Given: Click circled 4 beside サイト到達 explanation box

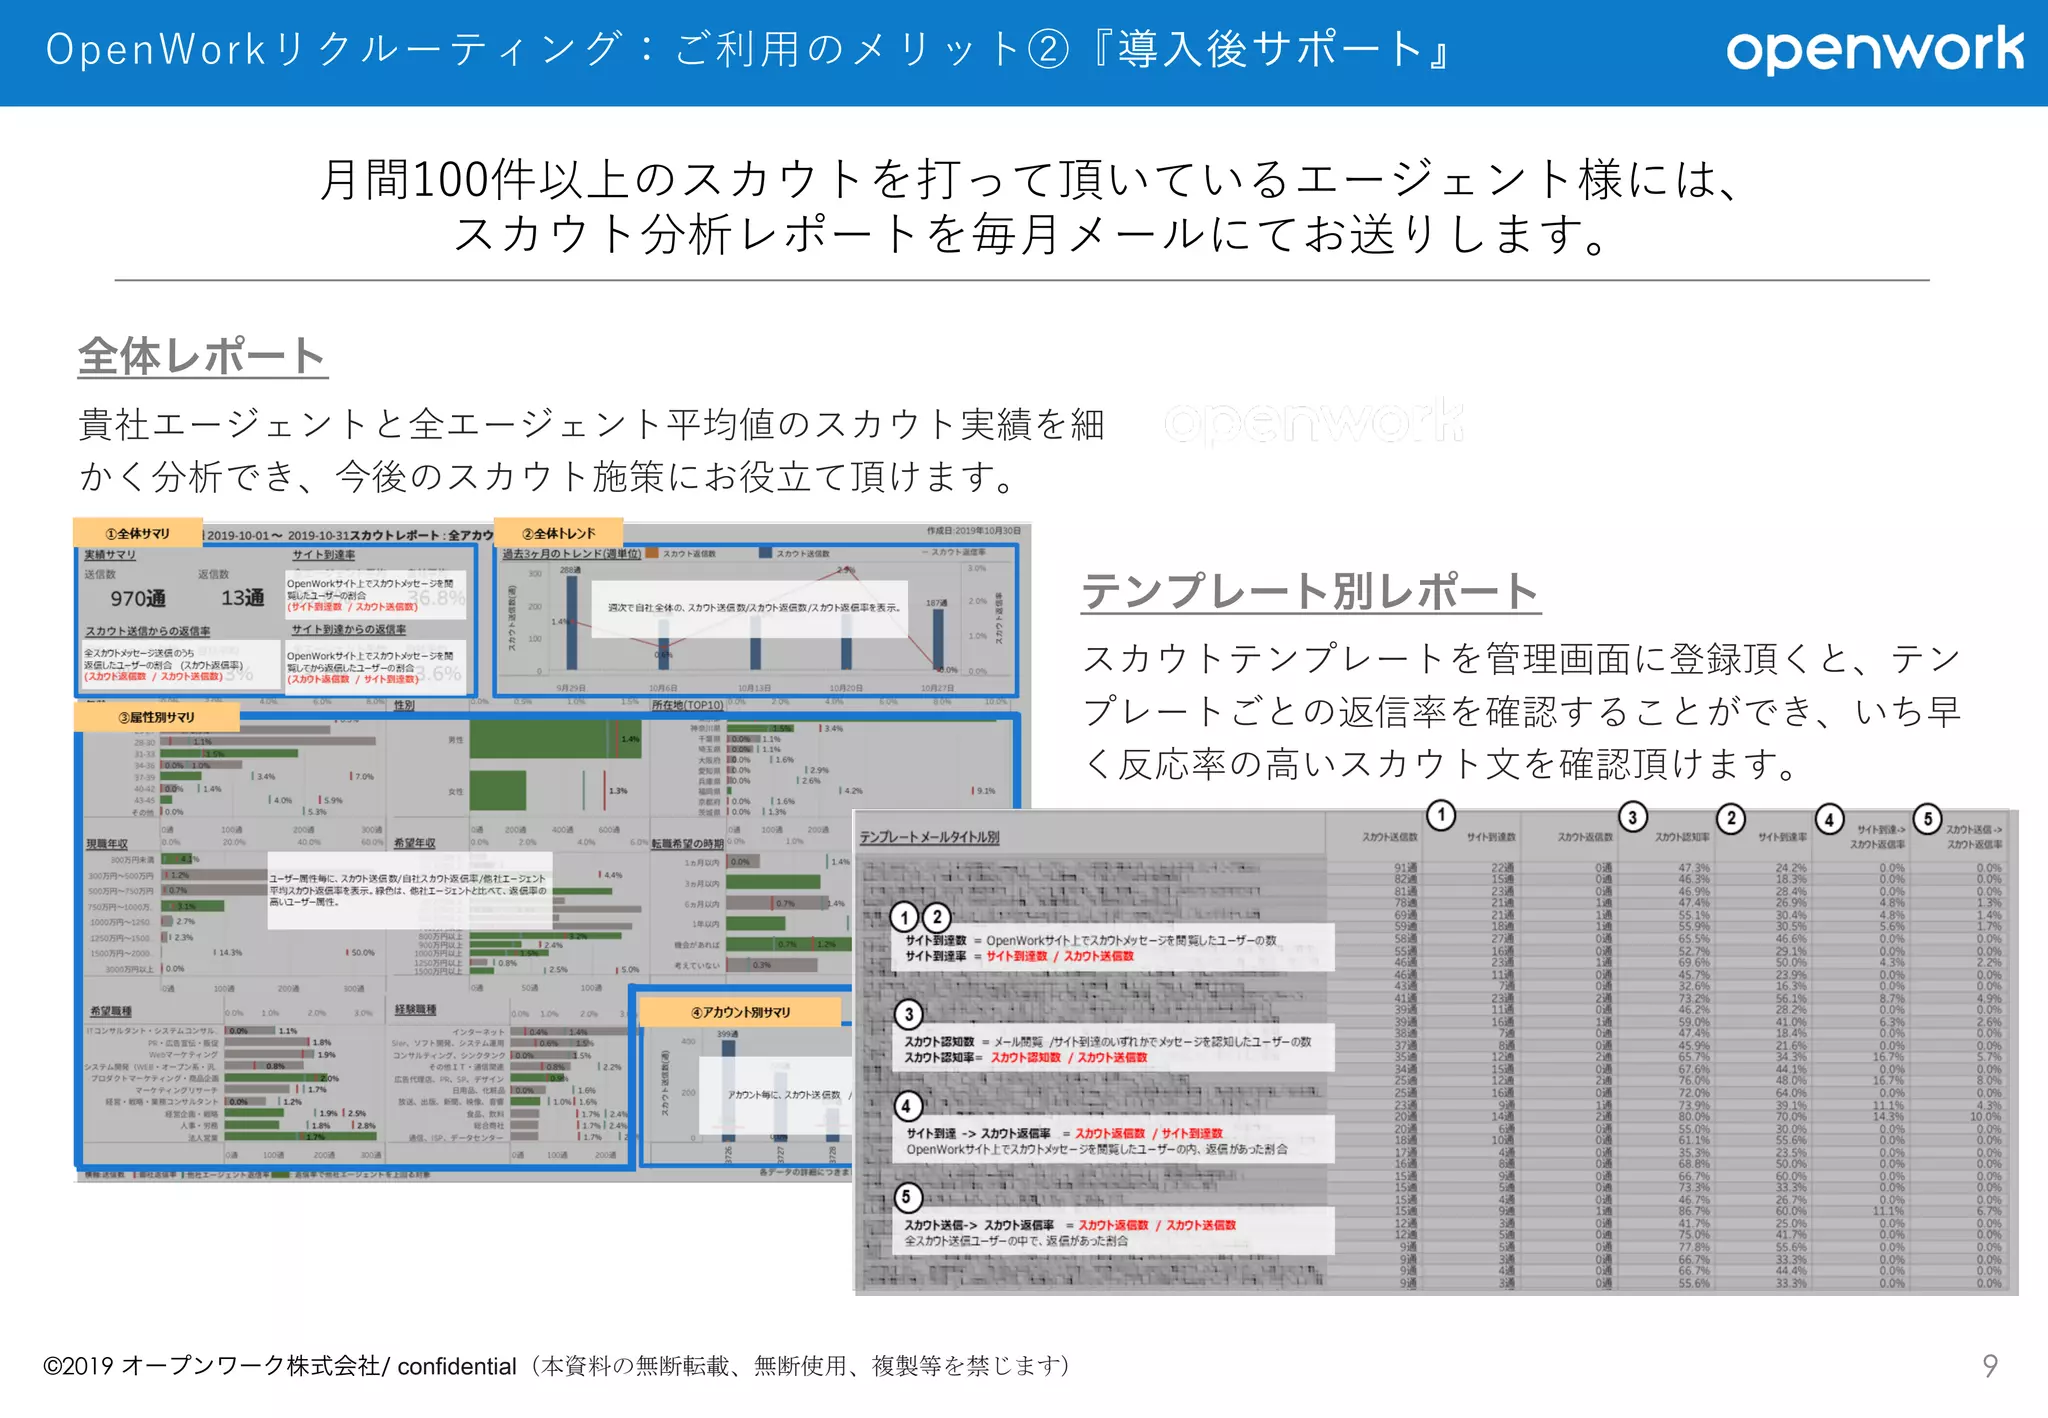Looking at the screenshot, I should point(906,1106).
